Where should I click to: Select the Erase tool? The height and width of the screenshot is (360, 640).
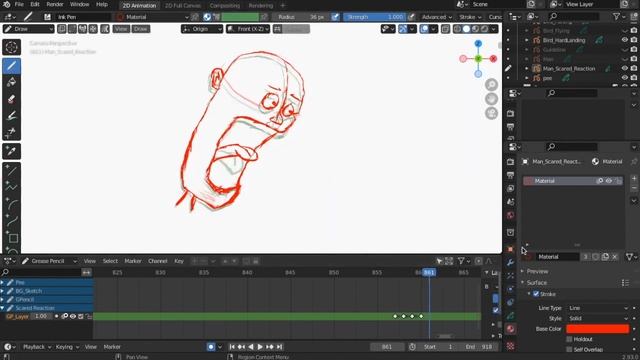11,99
